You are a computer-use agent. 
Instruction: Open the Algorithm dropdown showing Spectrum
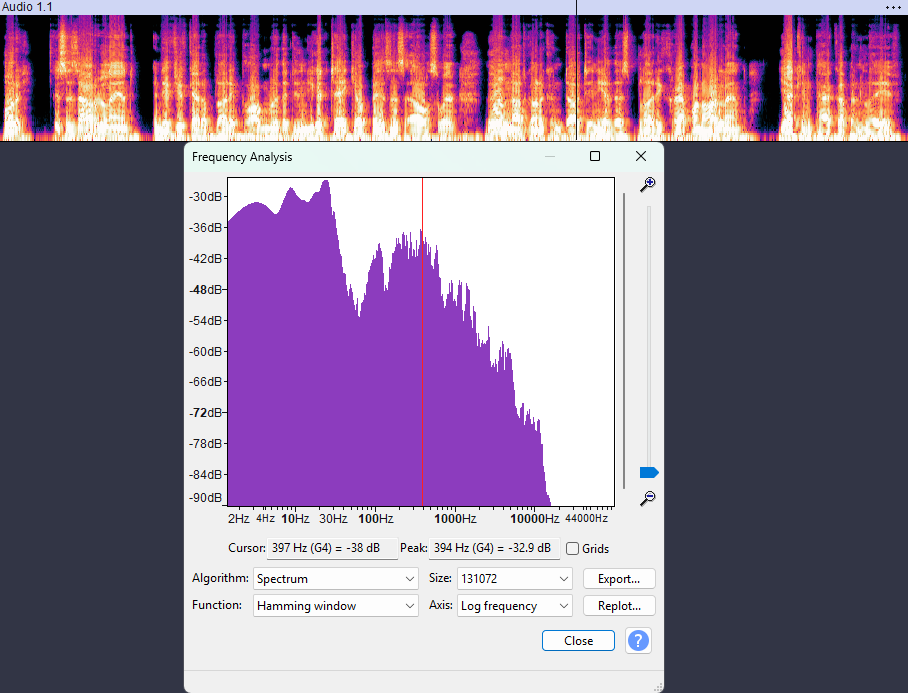(x=335, y=579)
